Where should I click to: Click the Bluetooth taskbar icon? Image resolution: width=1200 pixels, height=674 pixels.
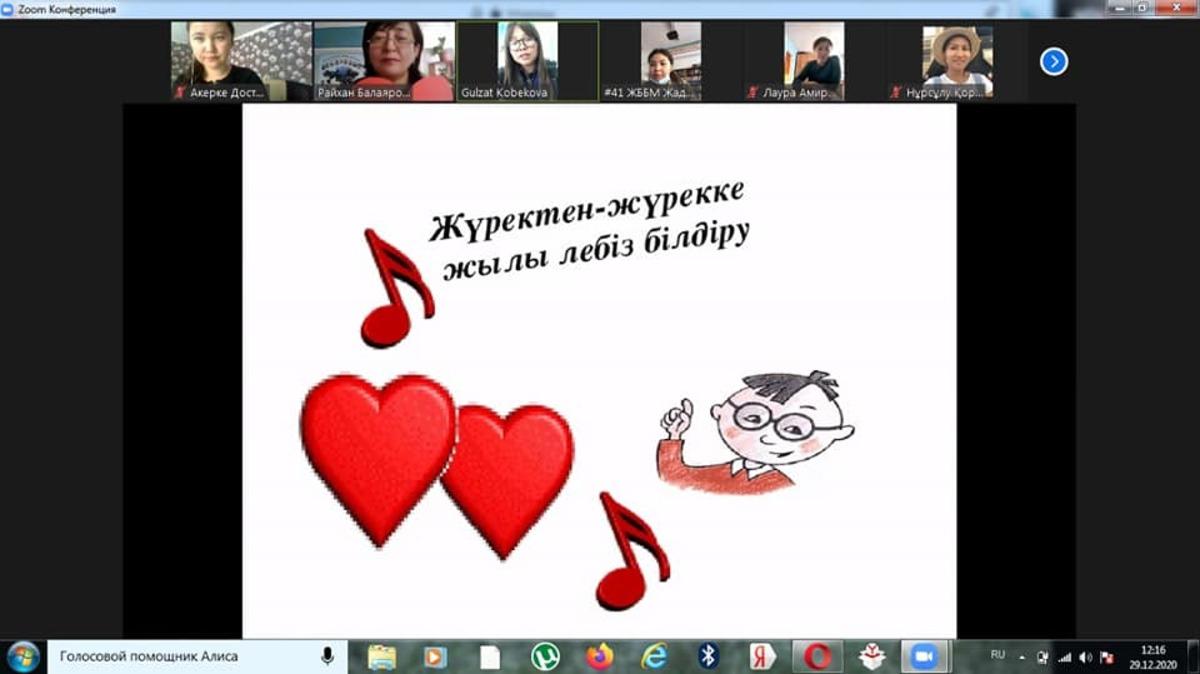pos(708,656)
